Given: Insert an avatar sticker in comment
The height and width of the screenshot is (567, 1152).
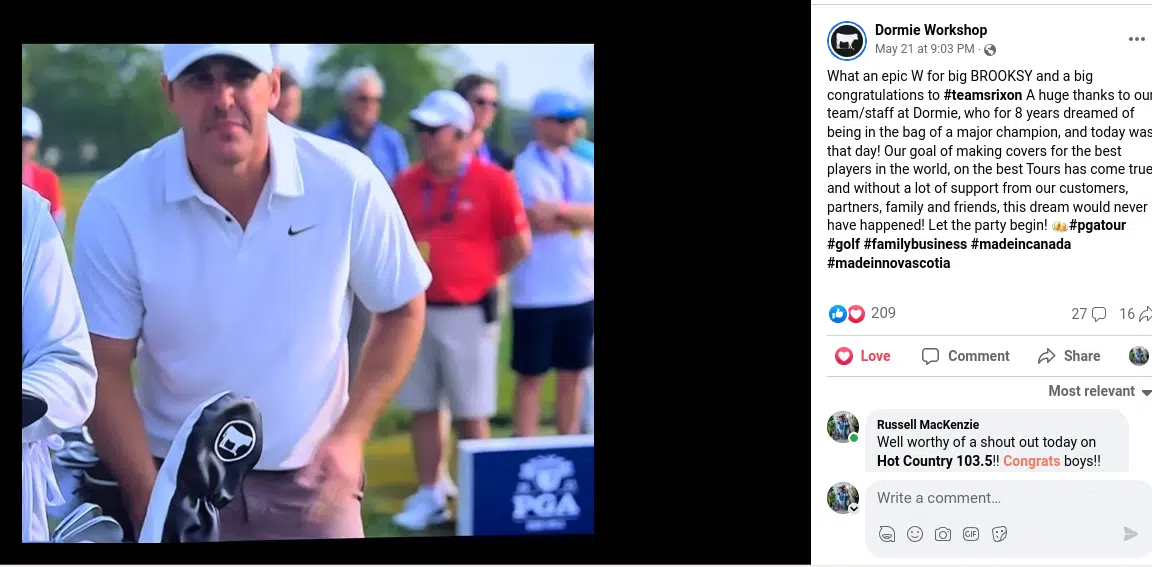Looking at the screenshot, I should pyautogui.click(x=887, y=535).
